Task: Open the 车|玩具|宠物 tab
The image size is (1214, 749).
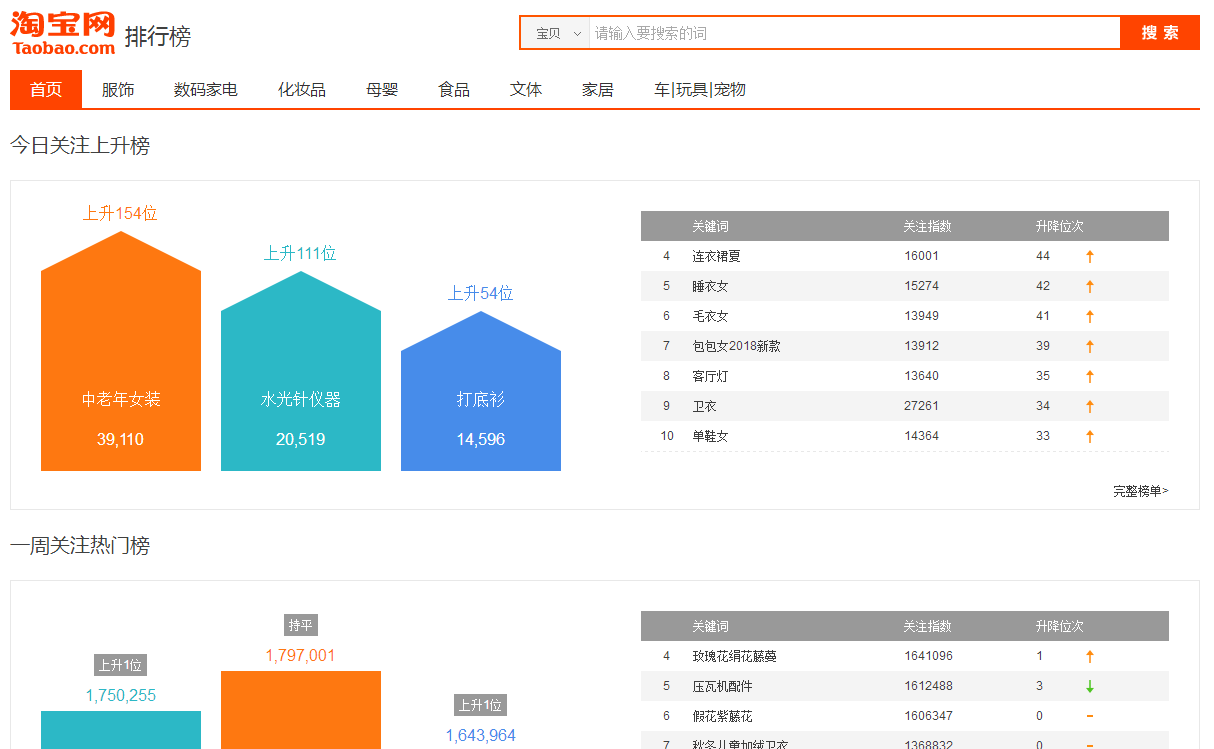Action: point(700,89)
